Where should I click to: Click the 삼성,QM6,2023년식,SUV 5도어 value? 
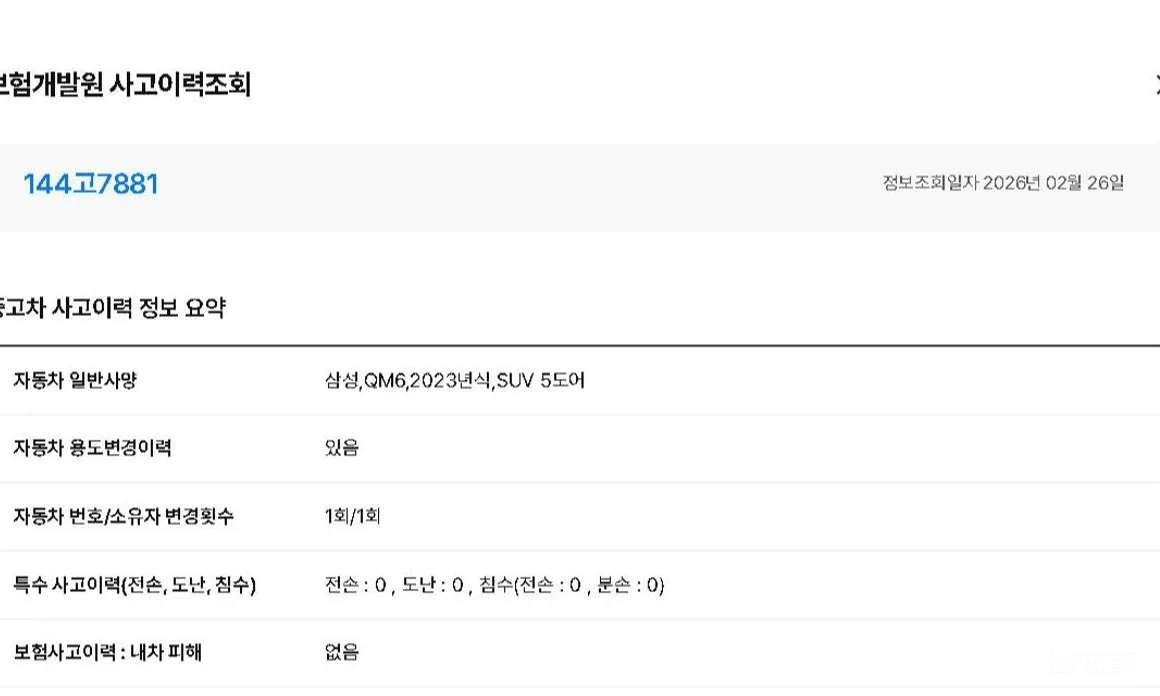(x=454, y=381)
